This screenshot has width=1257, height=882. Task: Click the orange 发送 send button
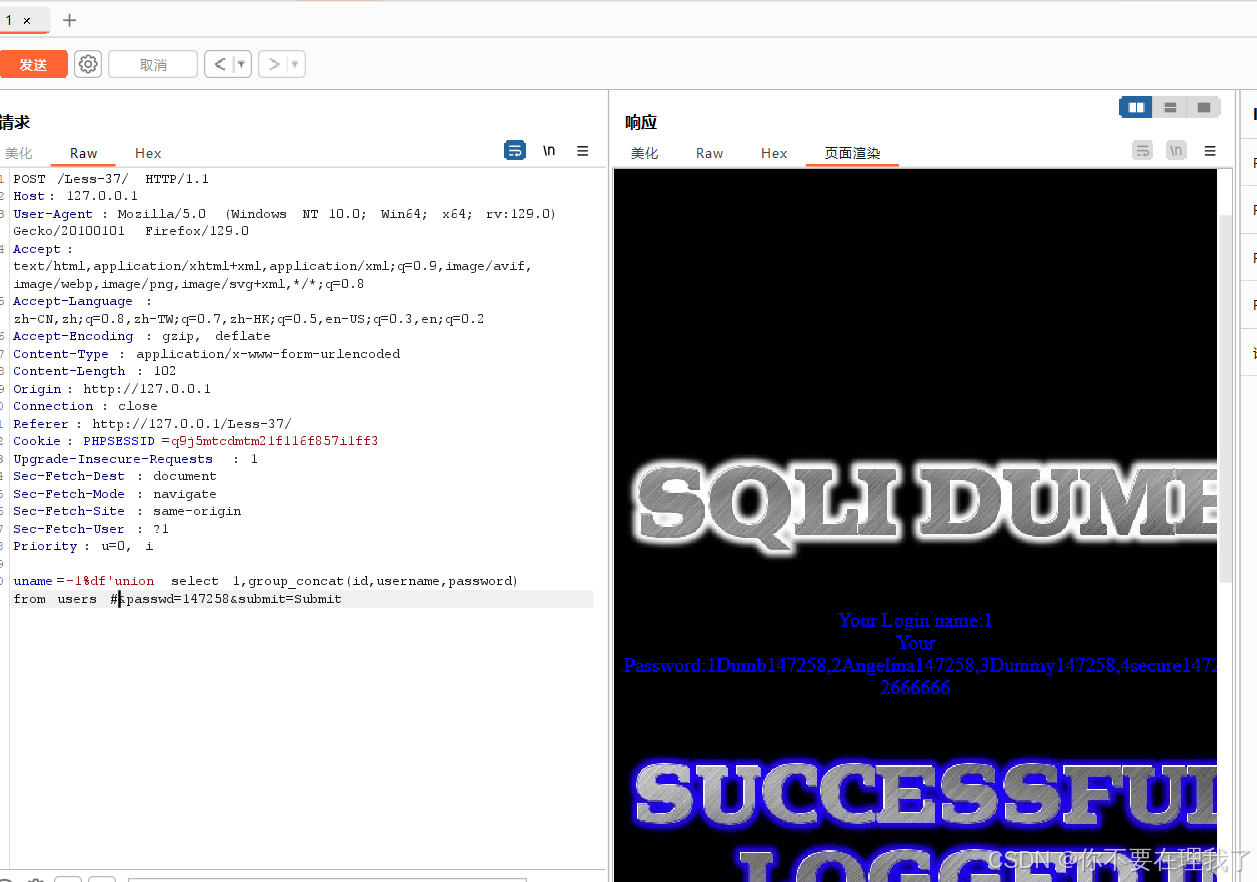[33, 64]
